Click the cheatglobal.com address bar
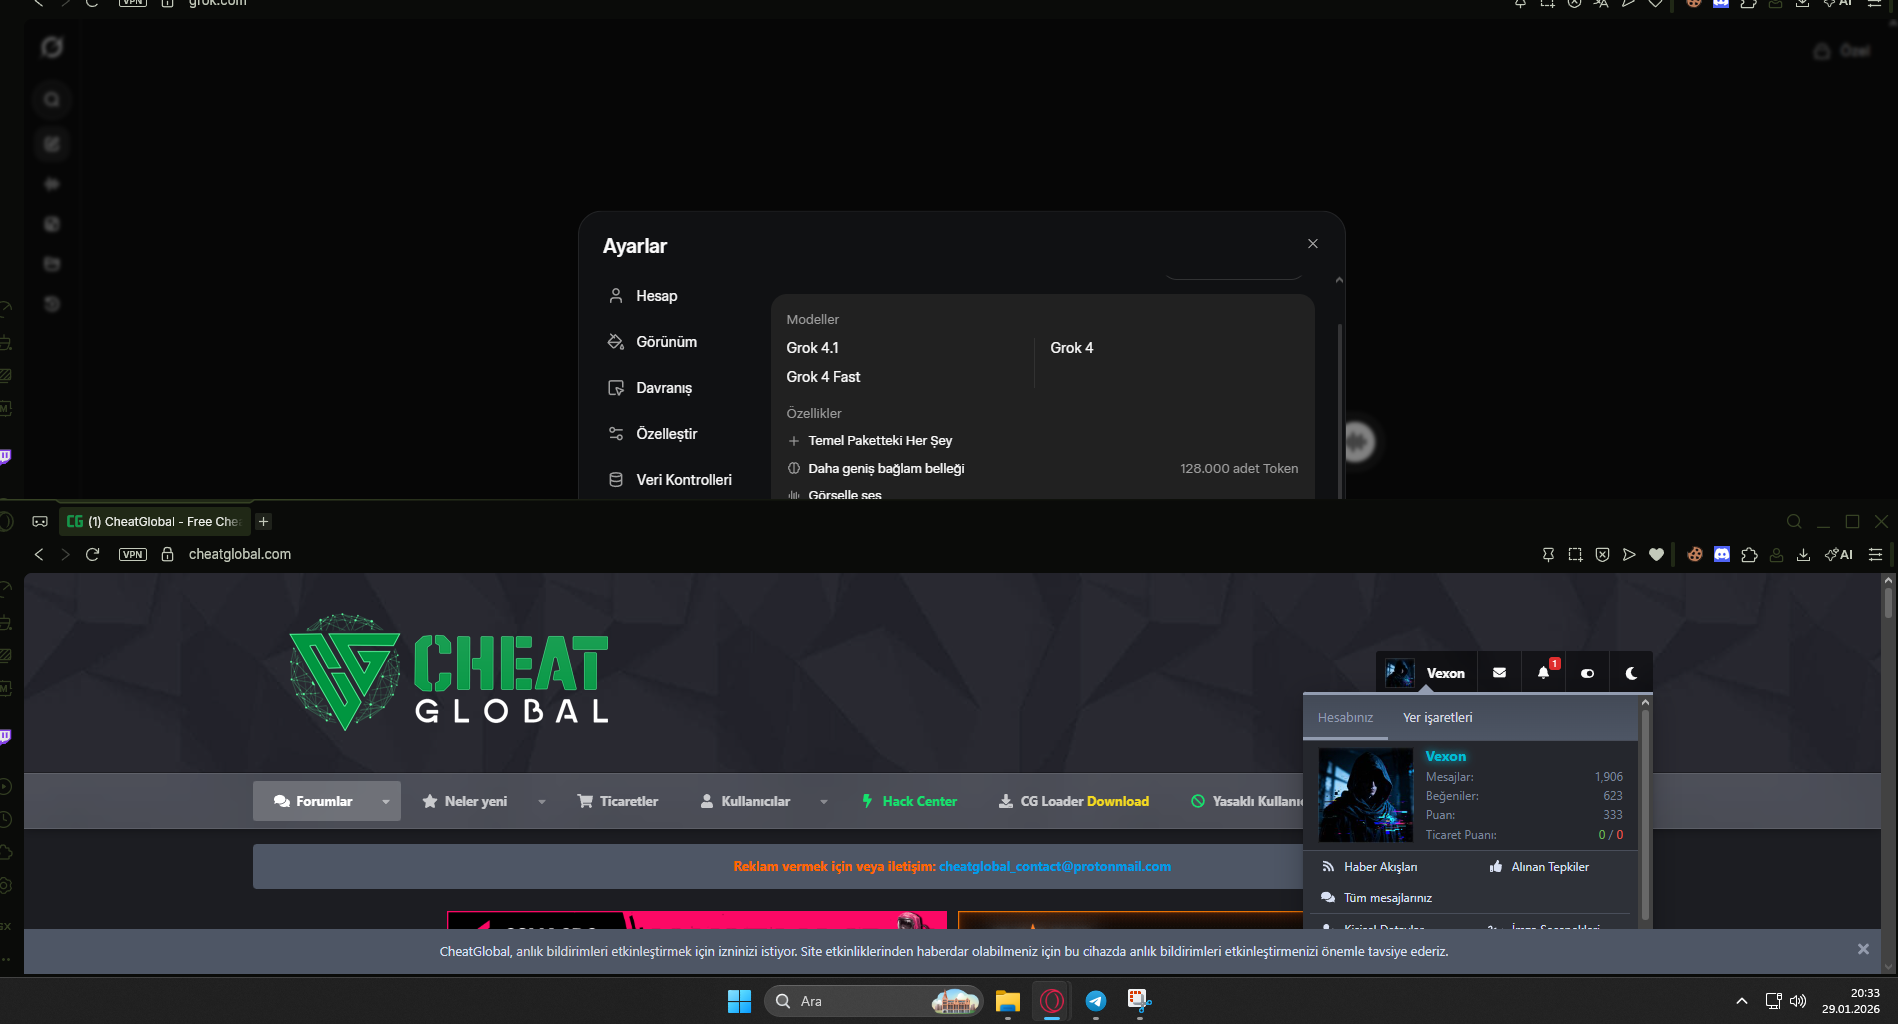The height and width of the screenshot is (1024, 1898). point(239,554)
